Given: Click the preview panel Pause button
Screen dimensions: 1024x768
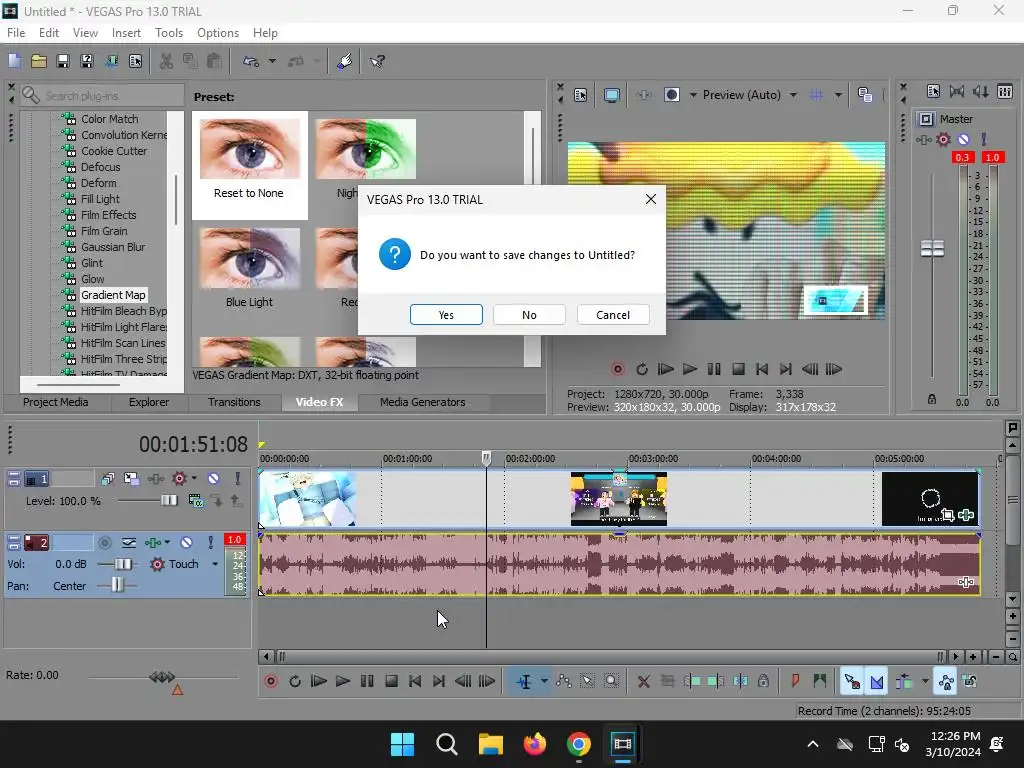Looking at the screenshot, I should point(714,369).
